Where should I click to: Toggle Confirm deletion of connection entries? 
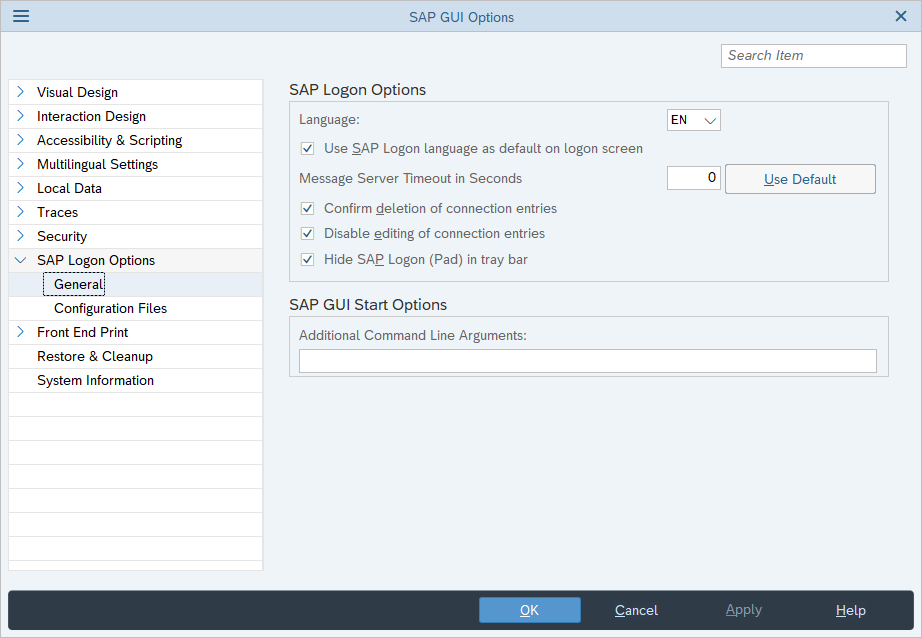(x=308, y=209)
